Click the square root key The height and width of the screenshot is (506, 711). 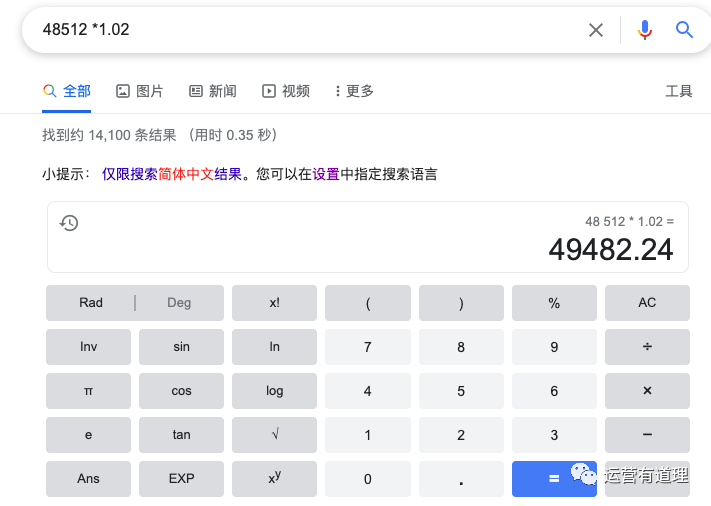274,435
